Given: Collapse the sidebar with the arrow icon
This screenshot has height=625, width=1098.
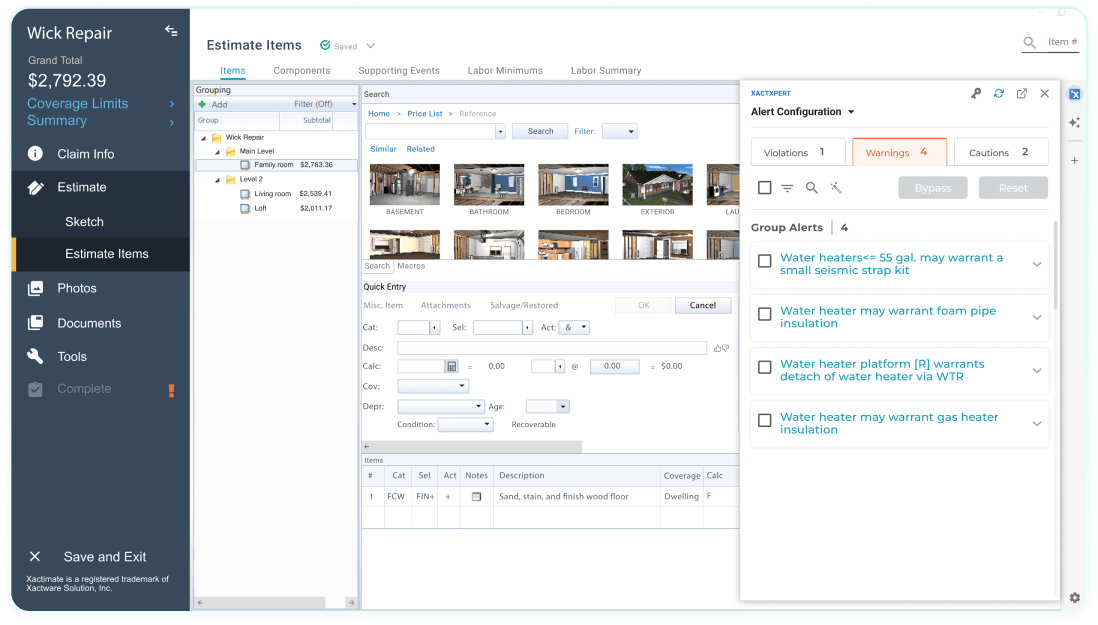Looking at the screenshot, I should click(x=171, y=31).
